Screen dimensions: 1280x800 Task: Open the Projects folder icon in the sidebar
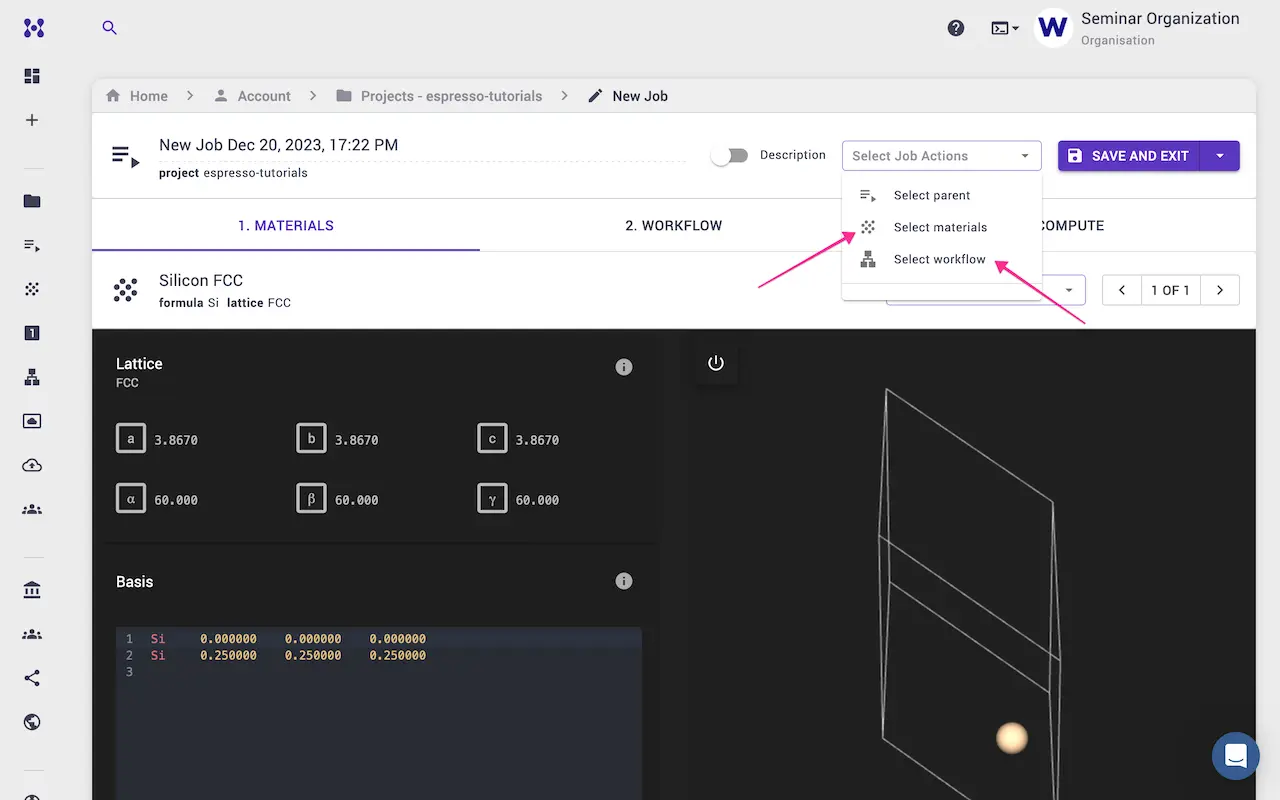[x=31, y=201]
